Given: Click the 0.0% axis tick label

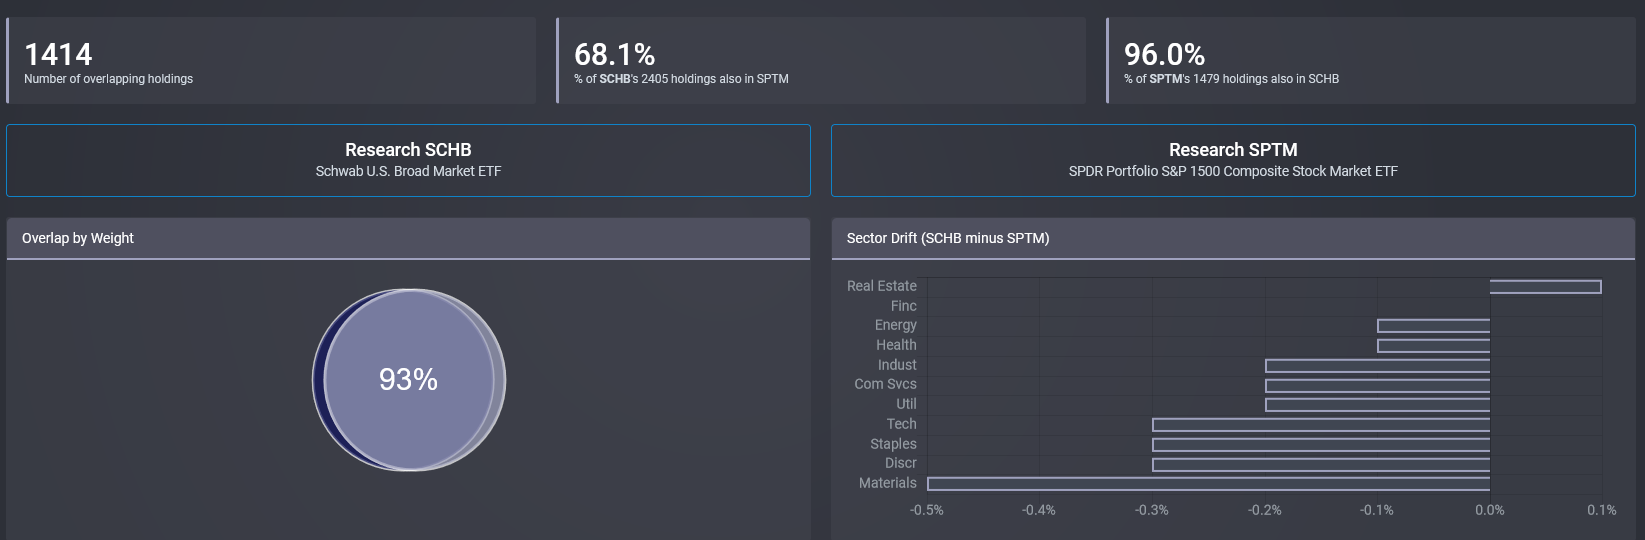Looking at the screenshot, I should pyautogui.click(x=1489, y=510).
